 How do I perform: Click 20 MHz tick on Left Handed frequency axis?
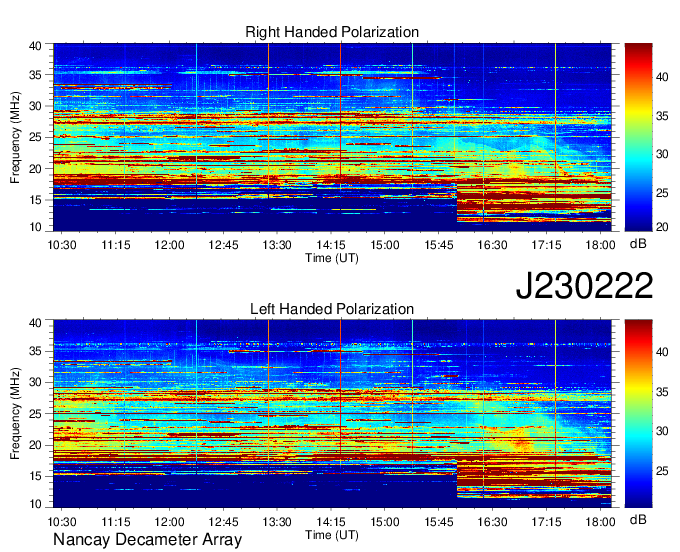[35, 445]
